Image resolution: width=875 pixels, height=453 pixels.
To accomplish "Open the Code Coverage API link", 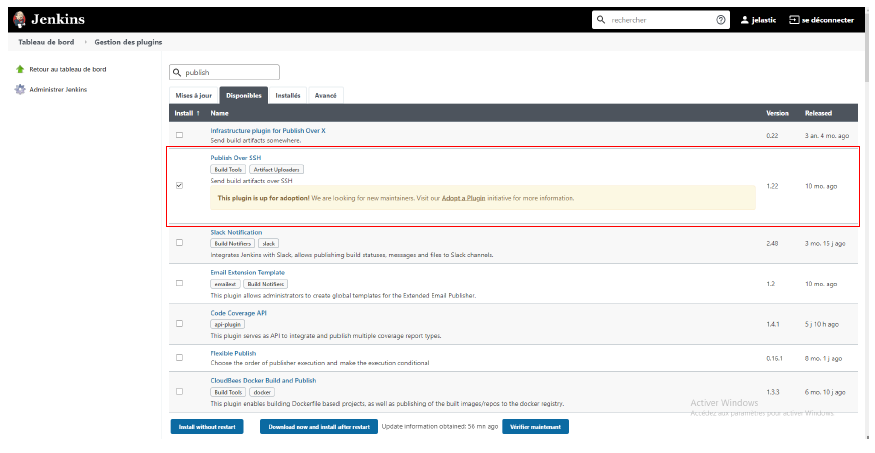I will point(238,313).
